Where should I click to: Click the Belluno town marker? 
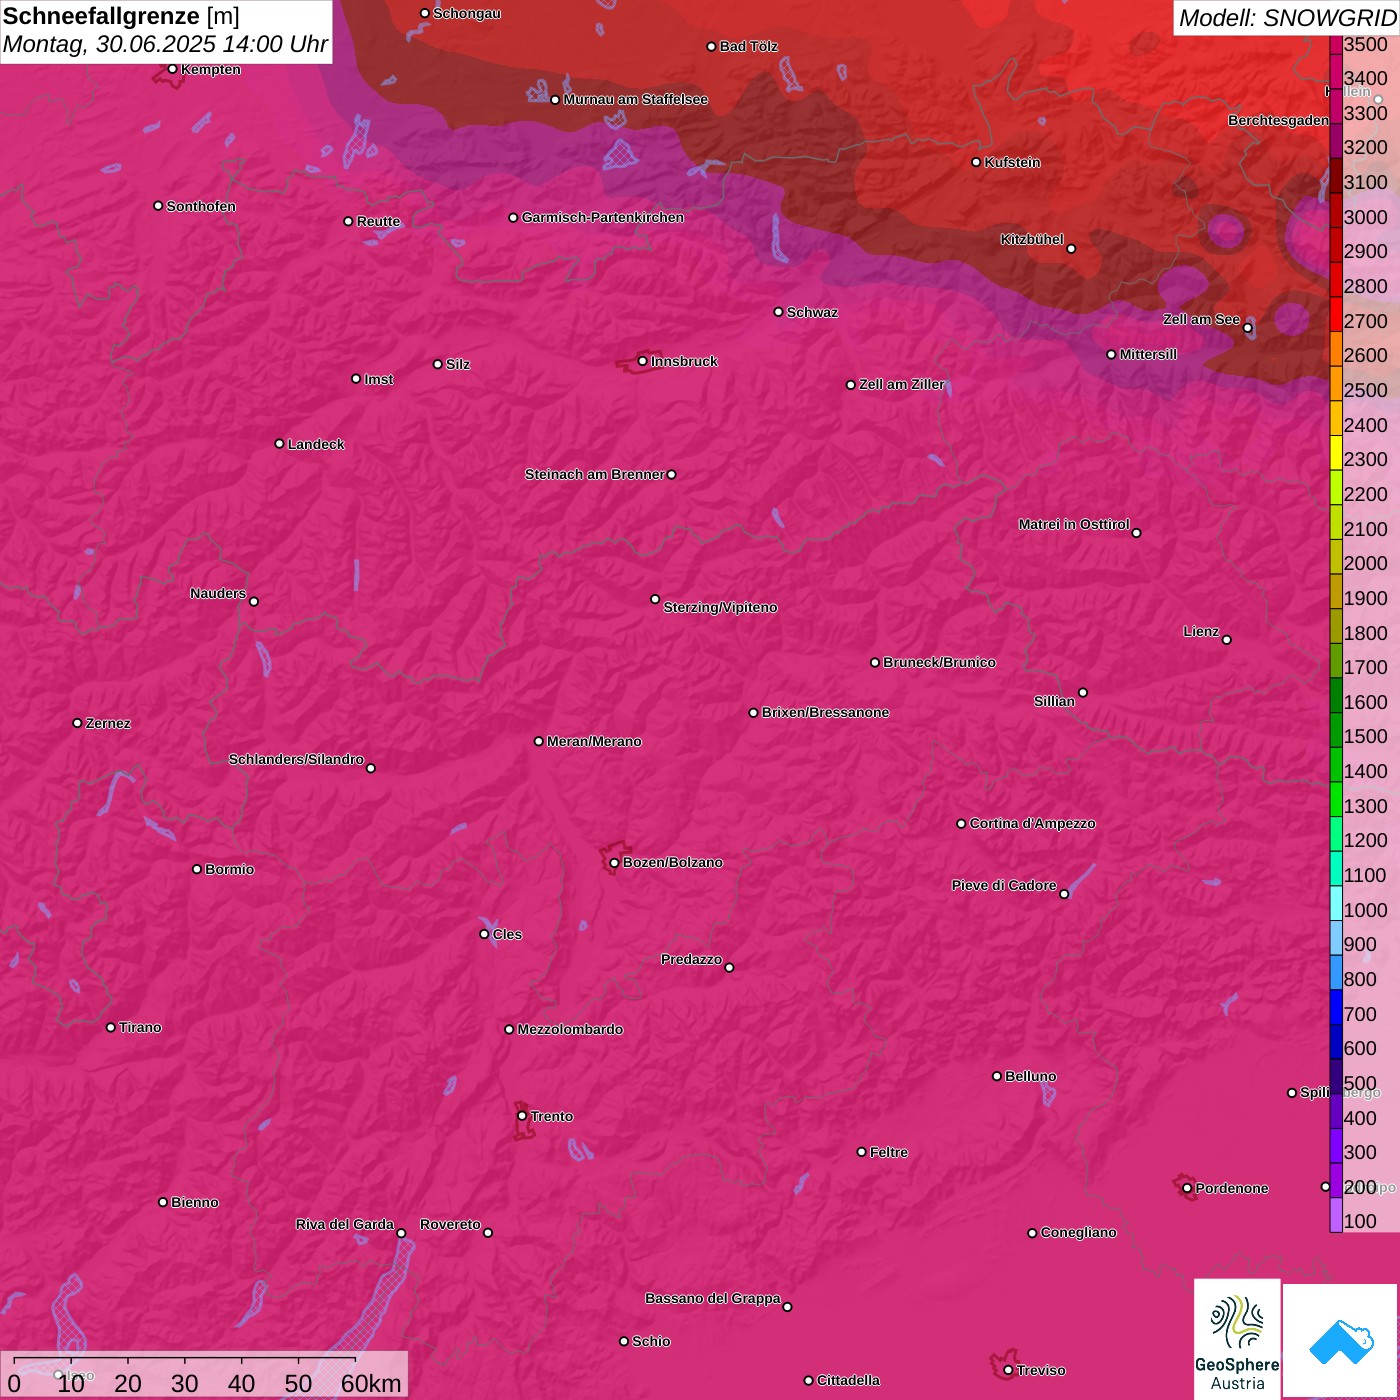pyautogui.click(x=997, y=1076)
